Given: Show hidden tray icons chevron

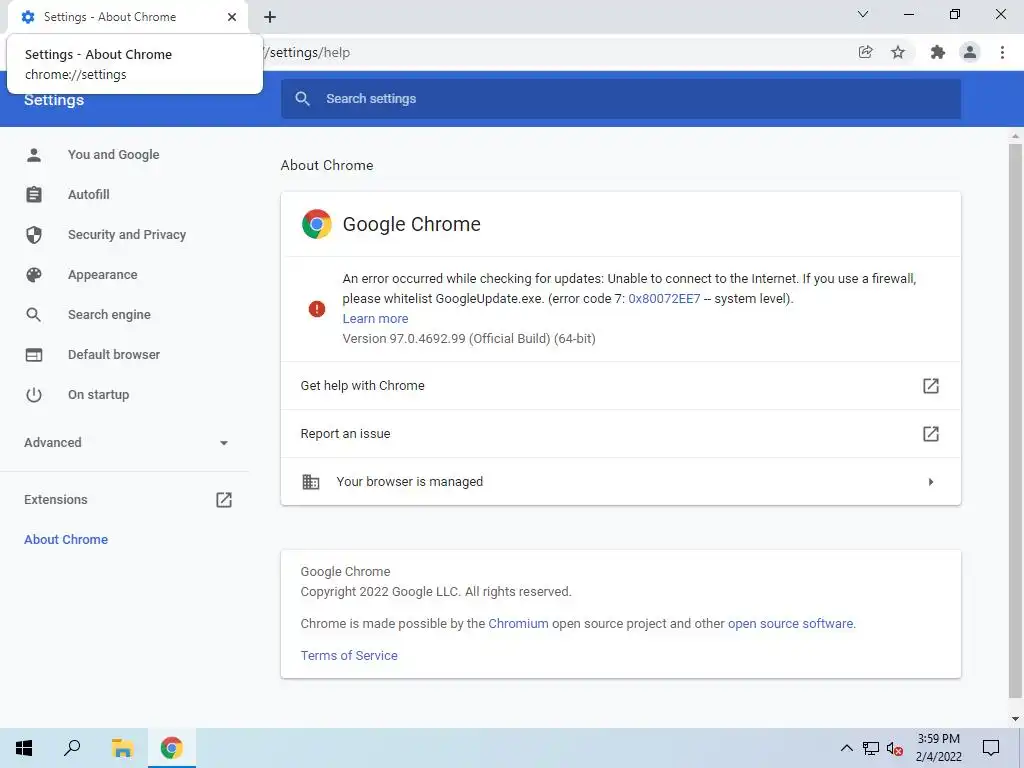Looking at the screenshot, I should coord(846,748).
